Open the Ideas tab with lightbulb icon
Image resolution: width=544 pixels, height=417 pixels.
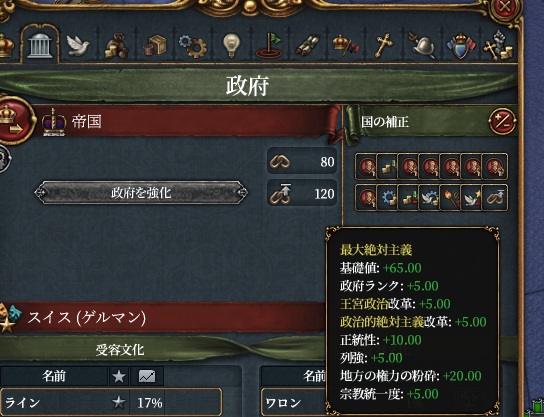pyautogui.click(x=231, y=45)
